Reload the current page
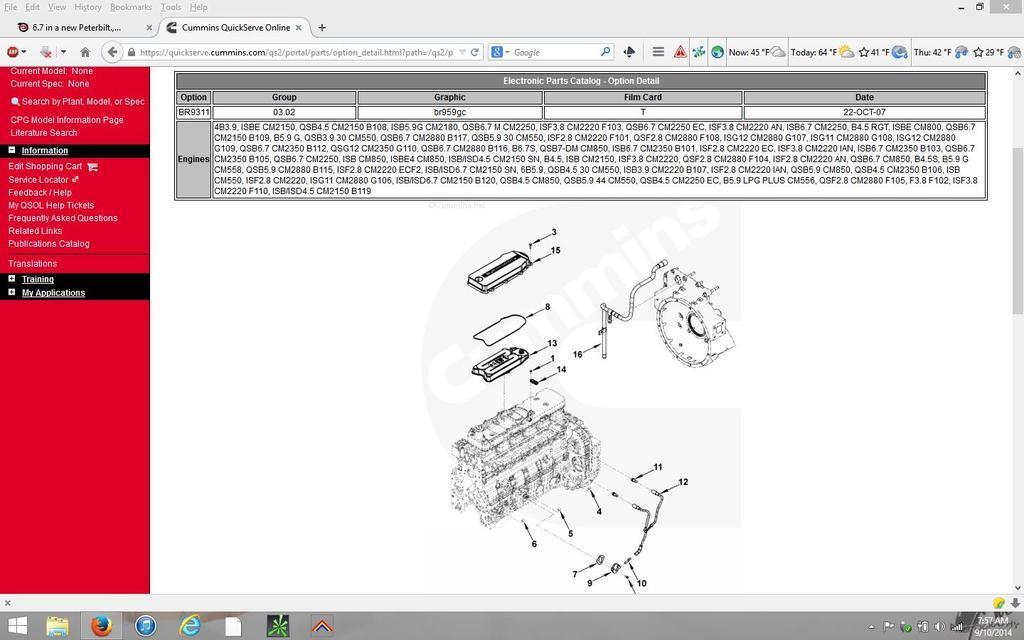This screenshot has height=640, width=1024. [x=475, y=52]
